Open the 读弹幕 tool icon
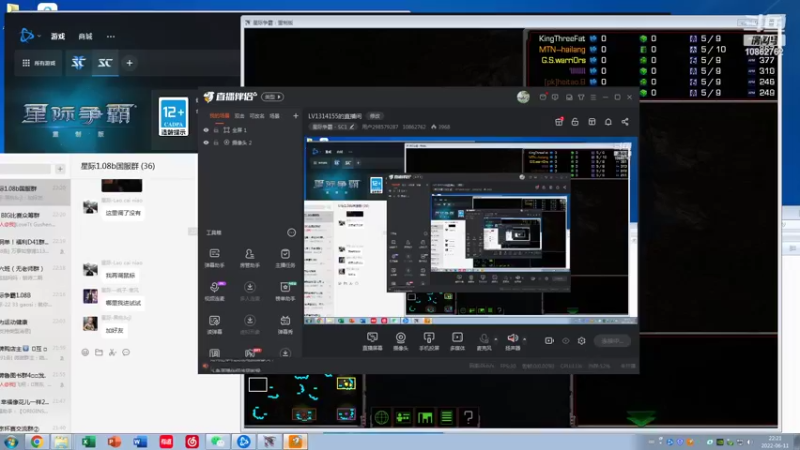Image resolution: width=800 pixels, height=450 pixels. tap(214, 324)
